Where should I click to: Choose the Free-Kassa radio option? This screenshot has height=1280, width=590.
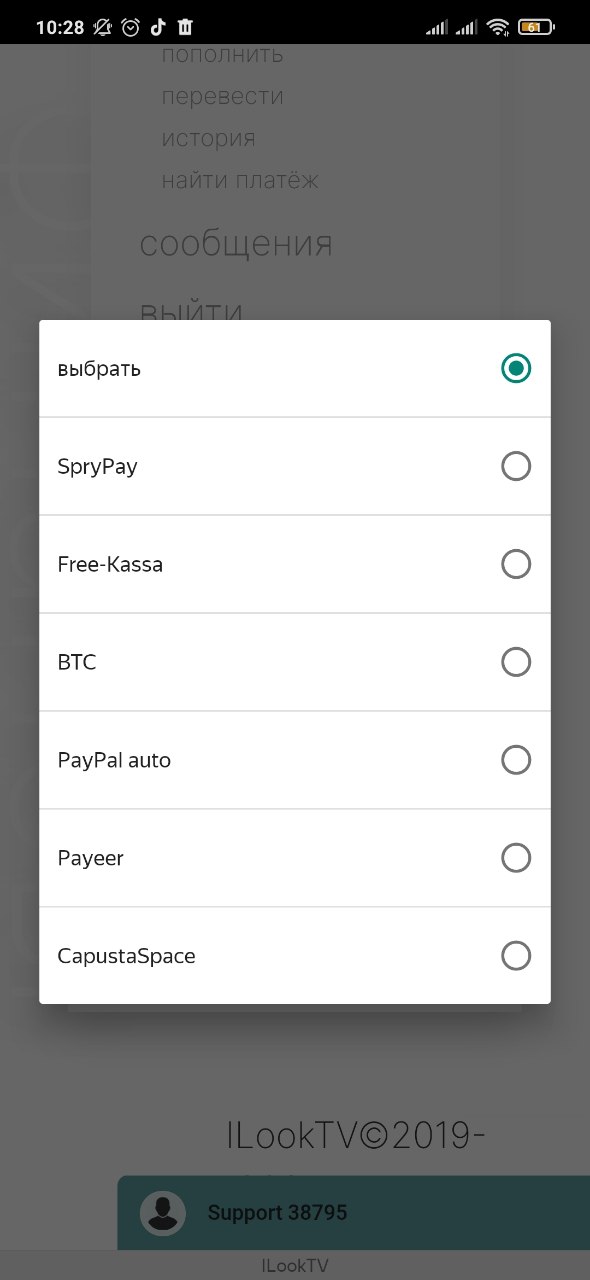coord(516,564)
